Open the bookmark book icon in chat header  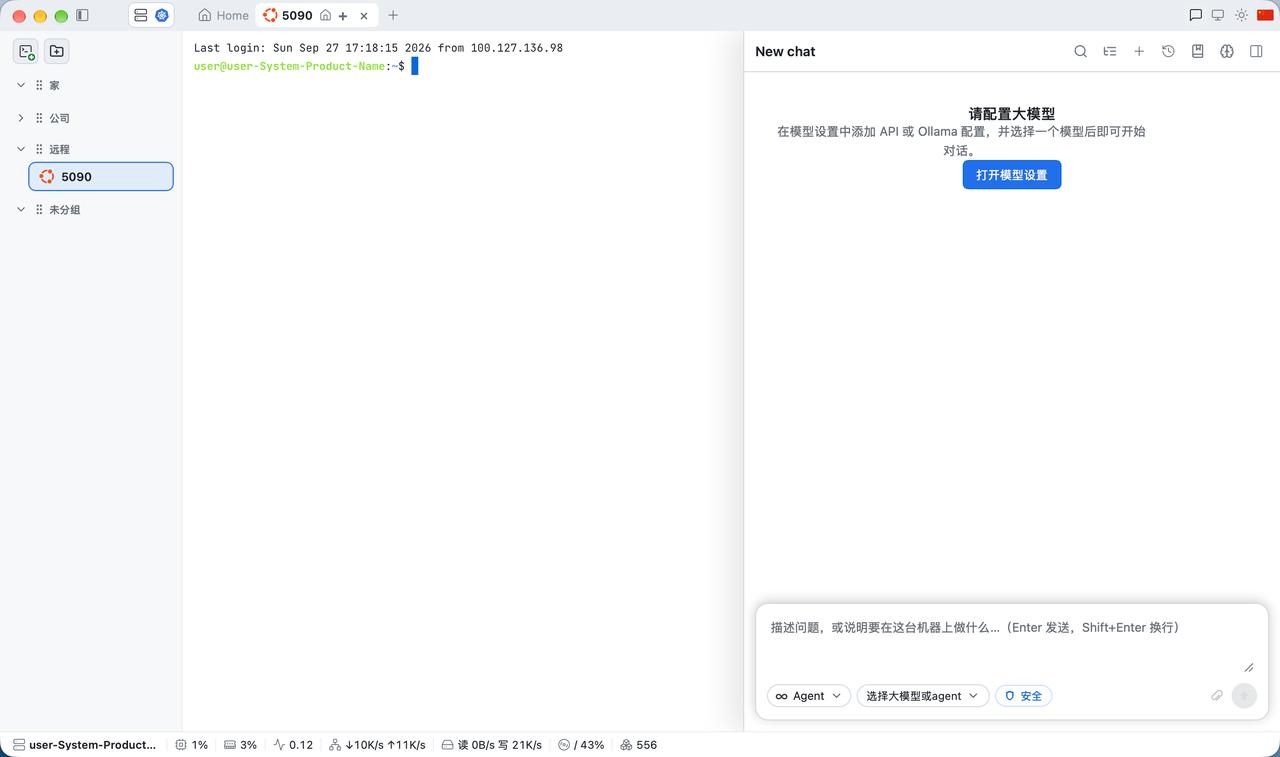pyautogui.click(x=1198, y=51)
